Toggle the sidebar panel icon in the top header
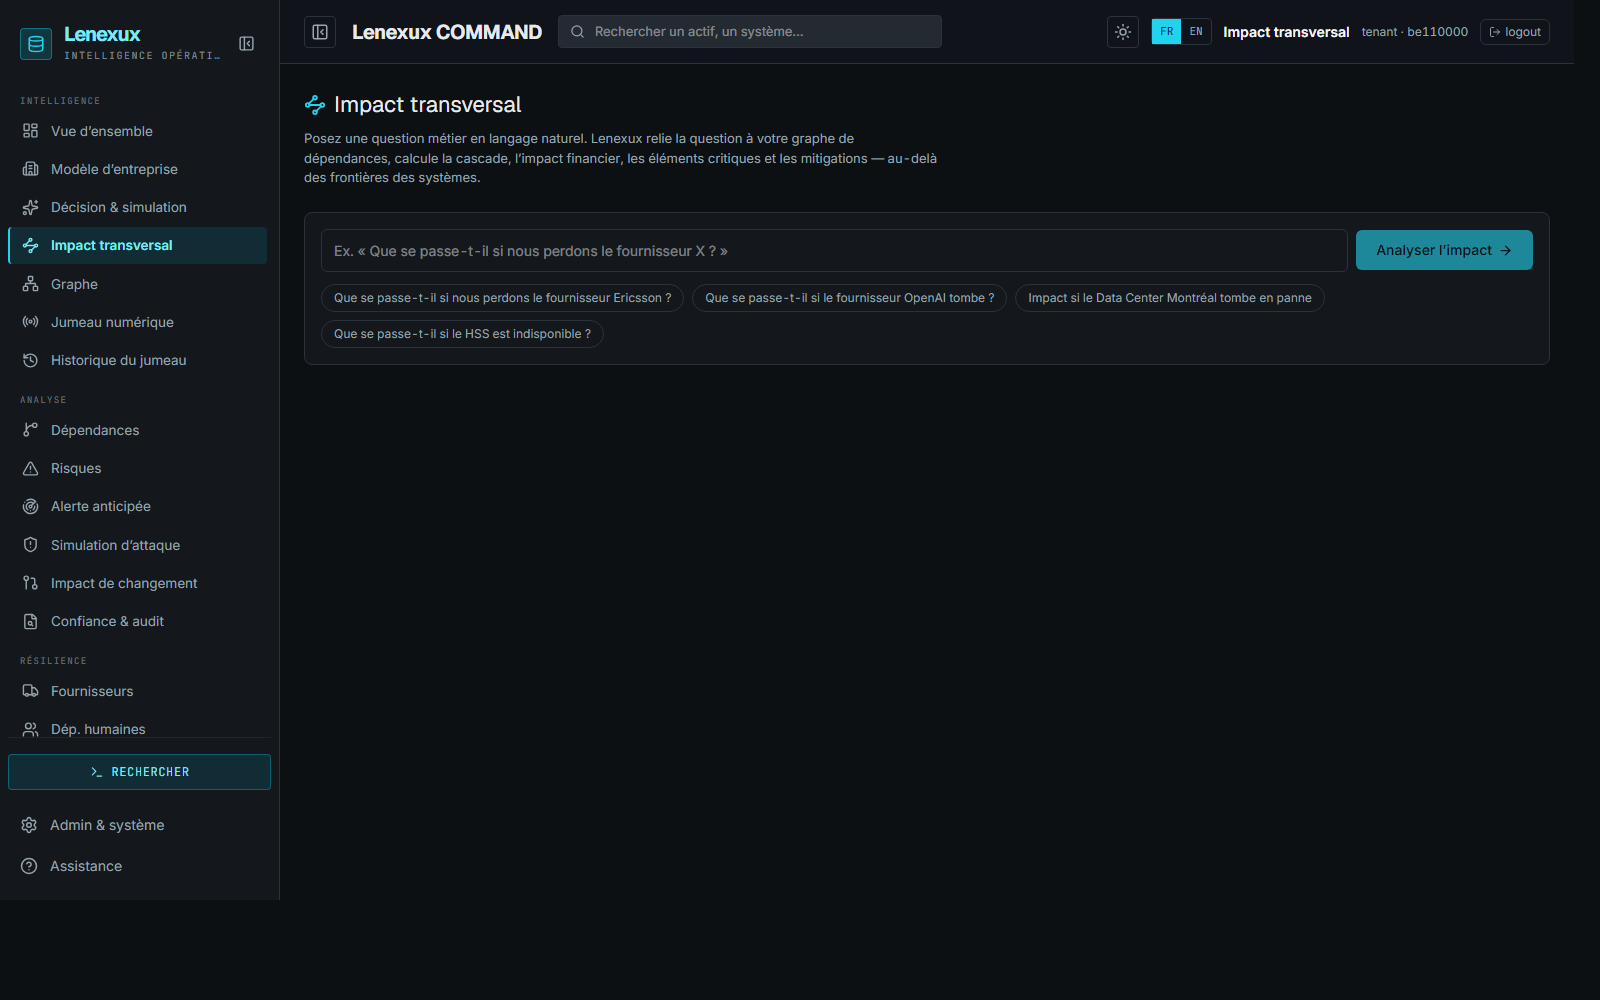This screenshot has width=1600, height=1000. [x=320, y=32]
